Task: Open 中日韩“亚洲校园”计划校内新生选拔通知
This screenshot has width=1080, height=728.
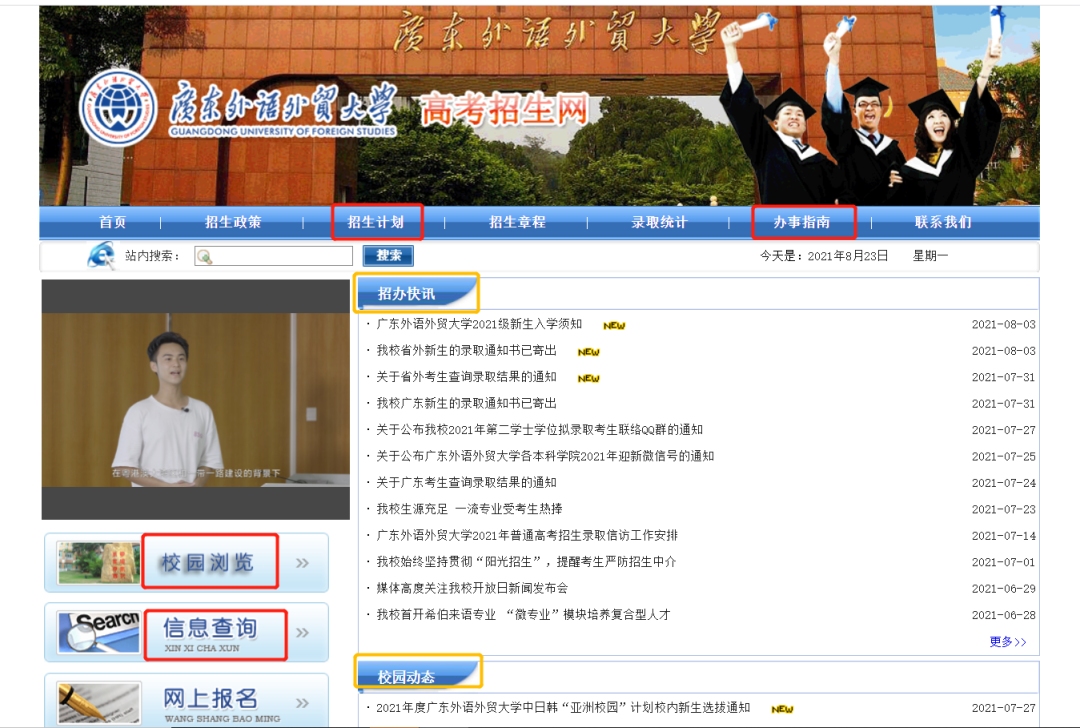Action: point(563,707)
